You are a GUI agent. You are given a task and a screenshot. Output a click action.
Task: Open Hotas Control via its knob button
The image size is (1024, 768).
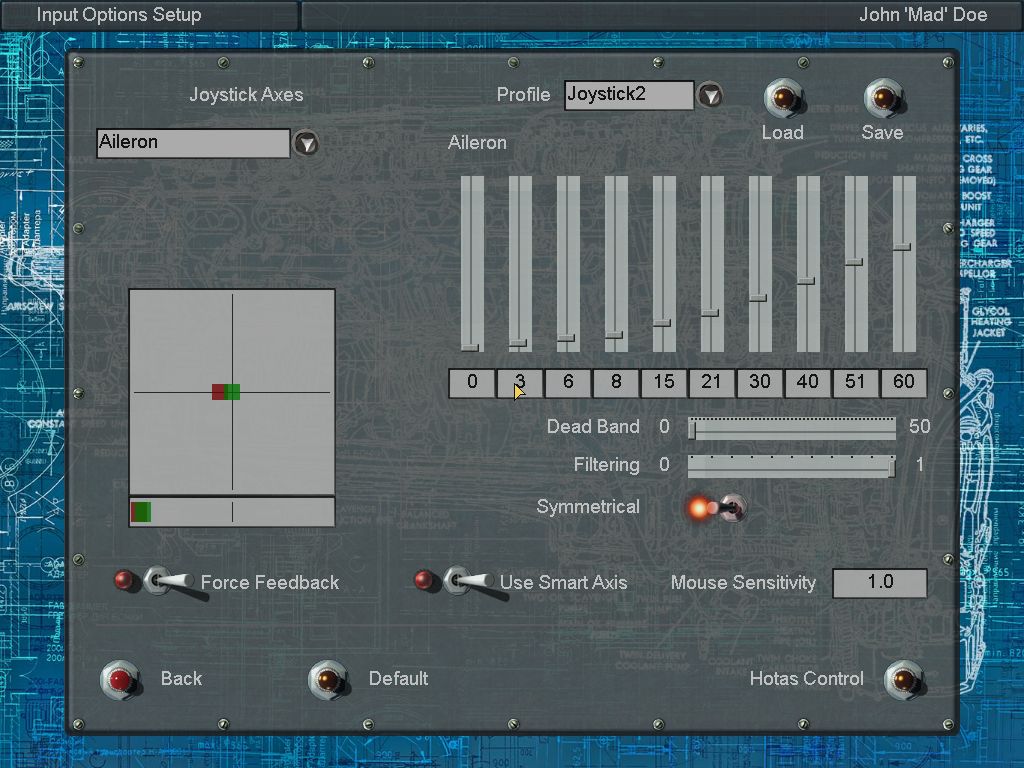click(x=904, y=679)
